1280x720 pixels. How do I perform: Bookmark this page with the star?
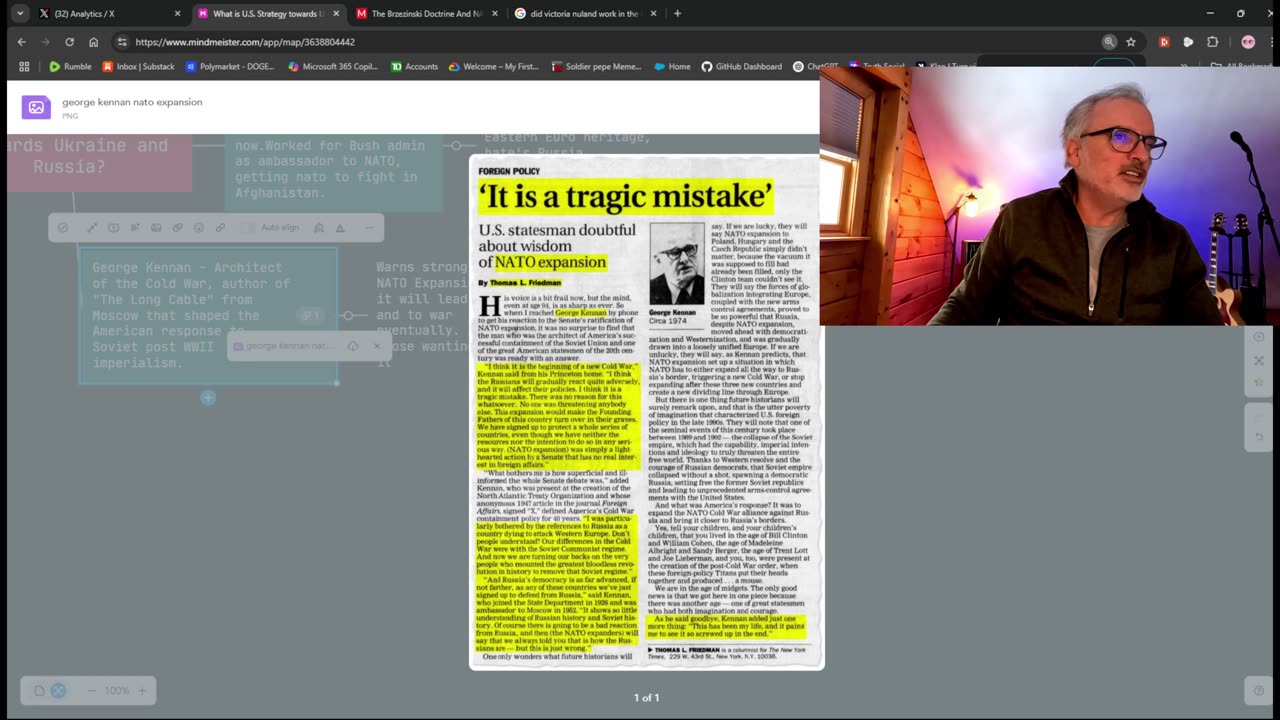click(1131, 42)
